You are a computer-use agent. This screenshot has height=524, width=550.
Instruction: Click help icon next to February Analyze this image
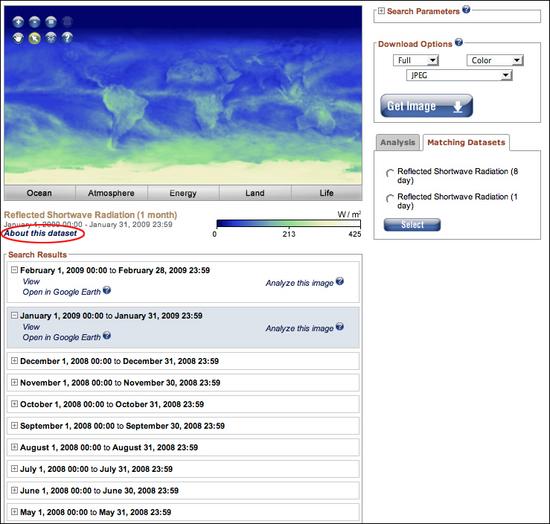click(340, 281)
